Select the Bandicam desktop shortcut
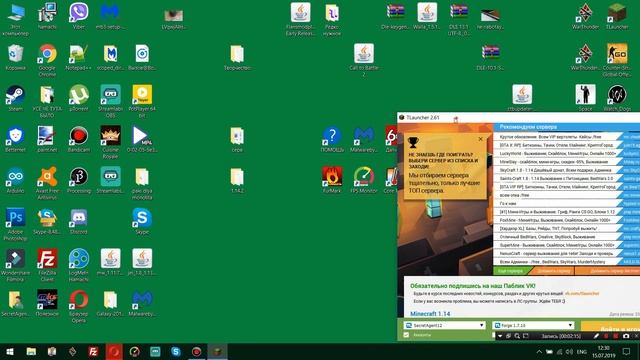This screenshot has width=640, height=360. (x=78, y=139)
